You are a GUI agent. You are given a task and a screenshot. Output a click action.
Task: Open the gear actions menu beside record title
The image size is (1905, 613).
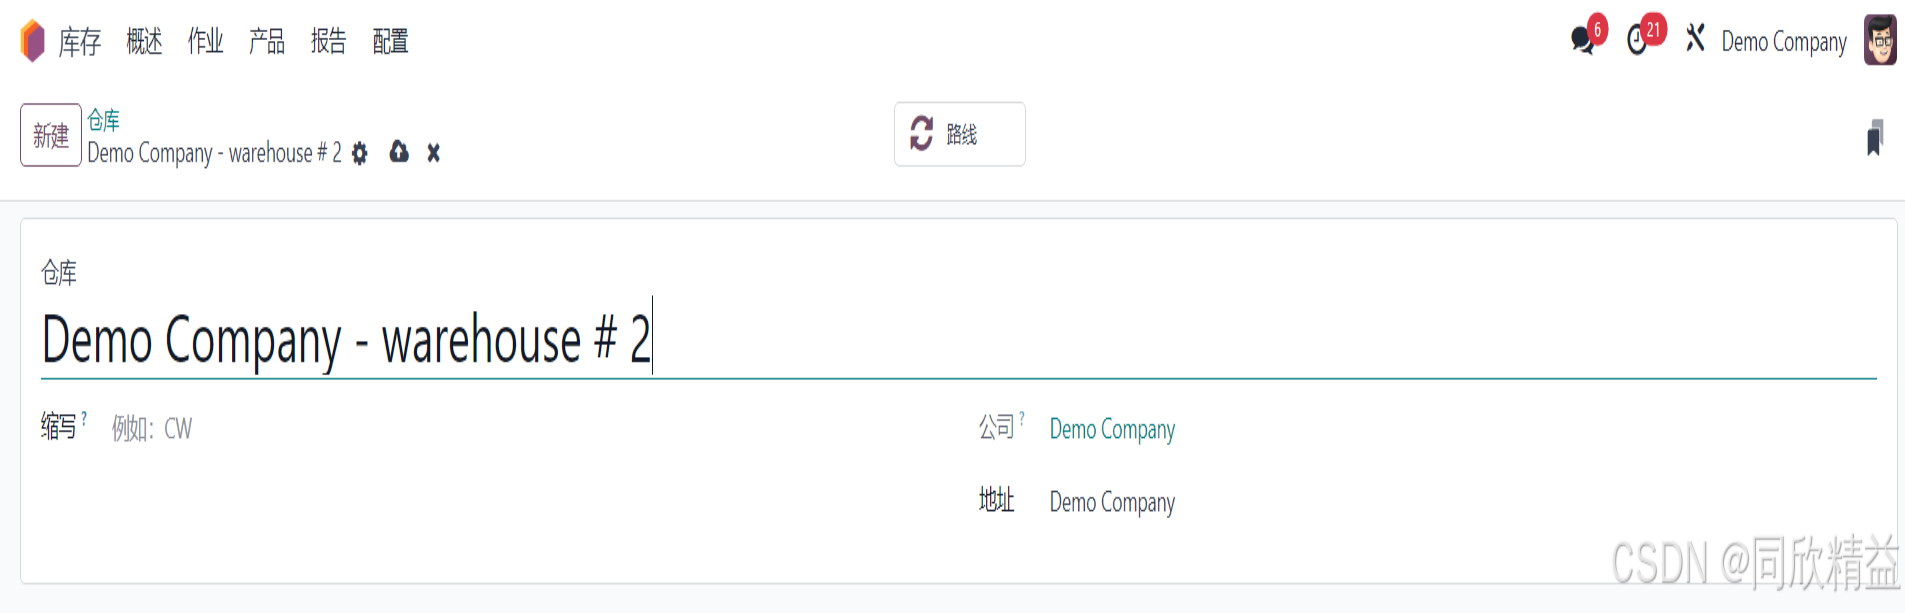[x=360, y=153]
